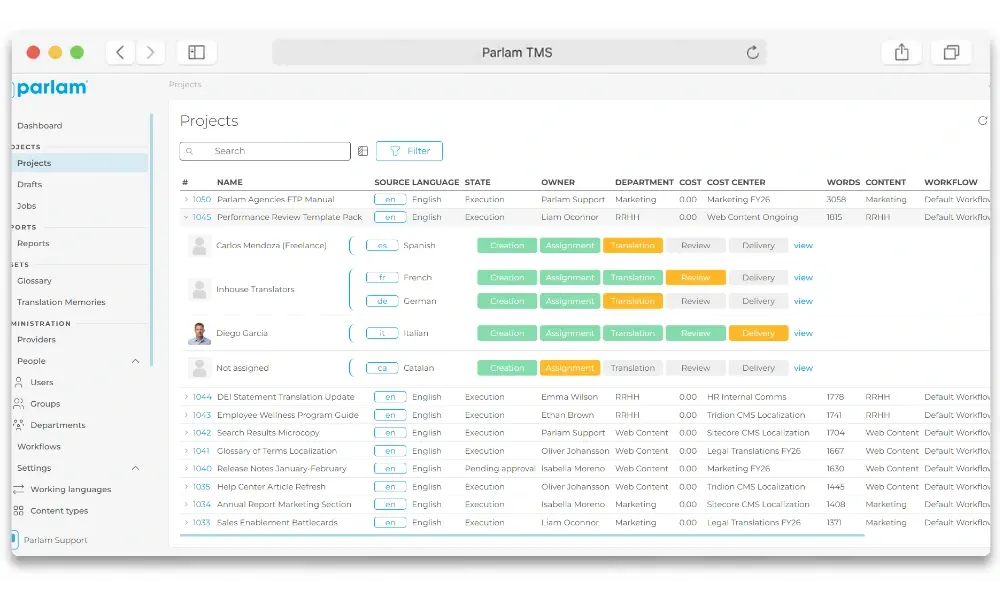Open the browser share icon
This screenshot has height=600, width=1000.
(x=901, y=52)
